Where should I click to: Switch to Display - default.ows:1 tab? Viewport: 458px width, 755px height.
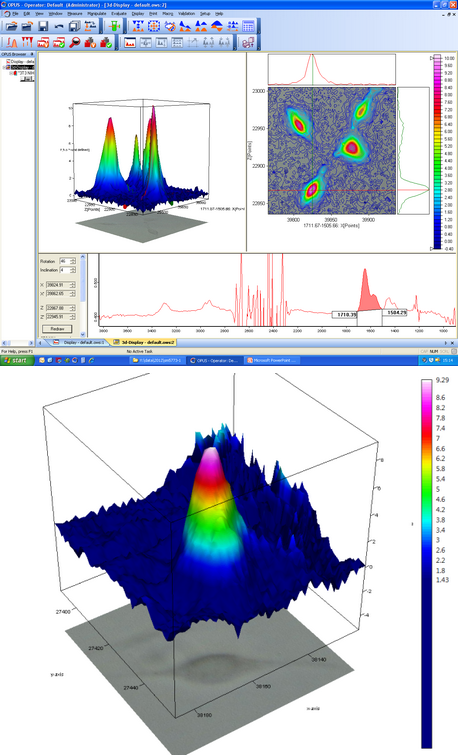pyautogui.click(x=79, y=342)
